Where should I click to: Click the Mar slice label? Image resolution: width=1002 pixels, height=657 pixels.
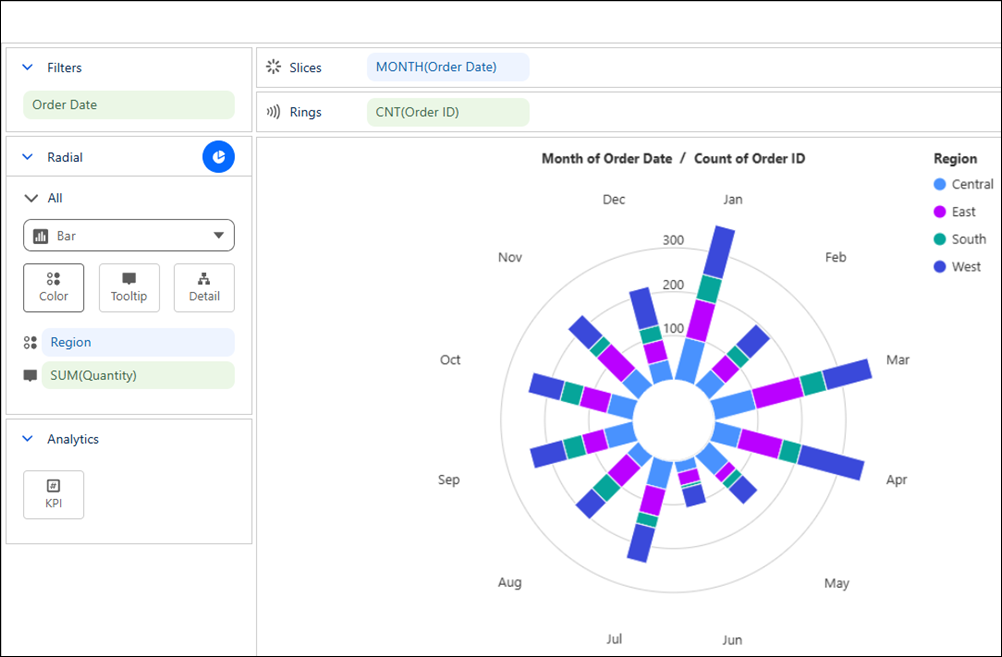point(898,360)
